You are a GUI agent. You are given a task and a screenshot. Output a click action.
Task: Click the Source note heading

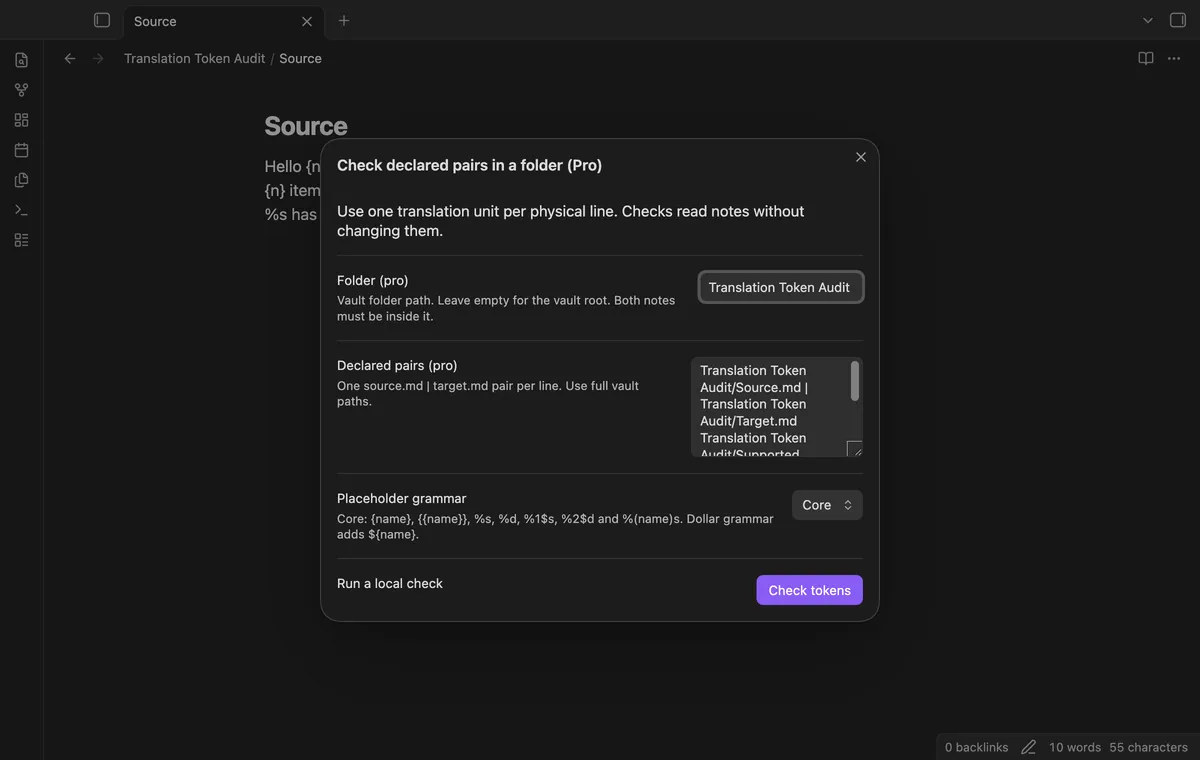point(306,126)
